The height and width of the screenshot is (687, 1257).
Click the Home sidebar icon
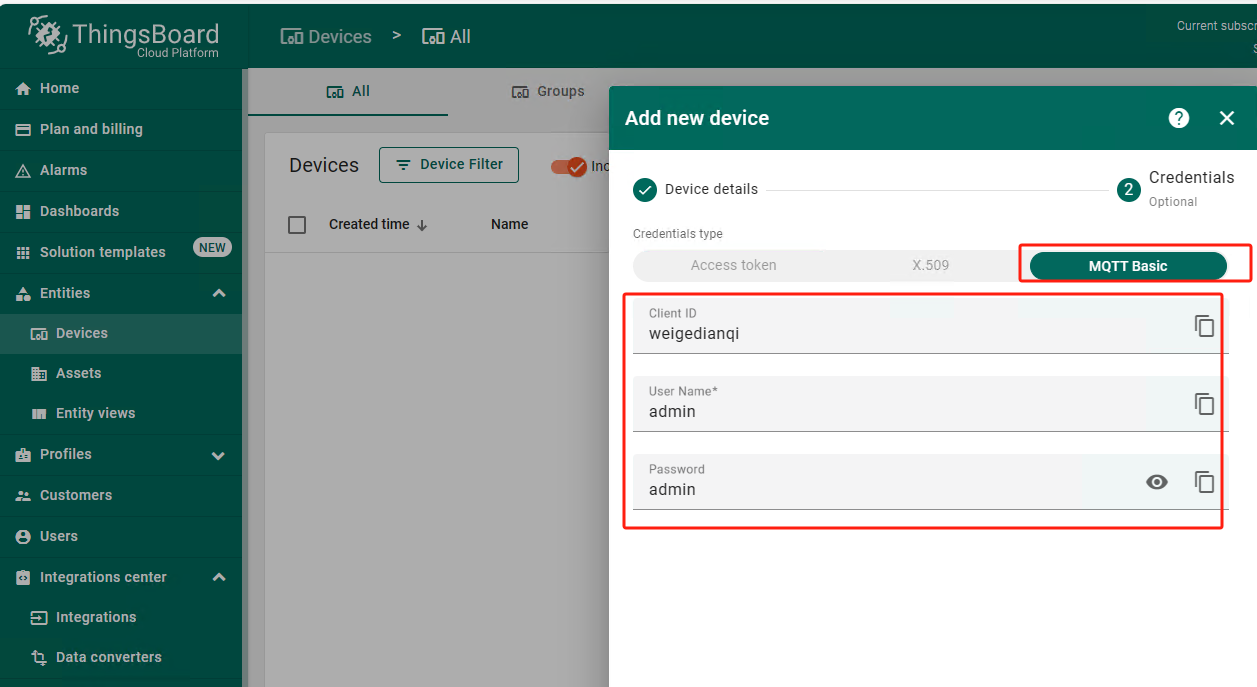tap(23, 89)
